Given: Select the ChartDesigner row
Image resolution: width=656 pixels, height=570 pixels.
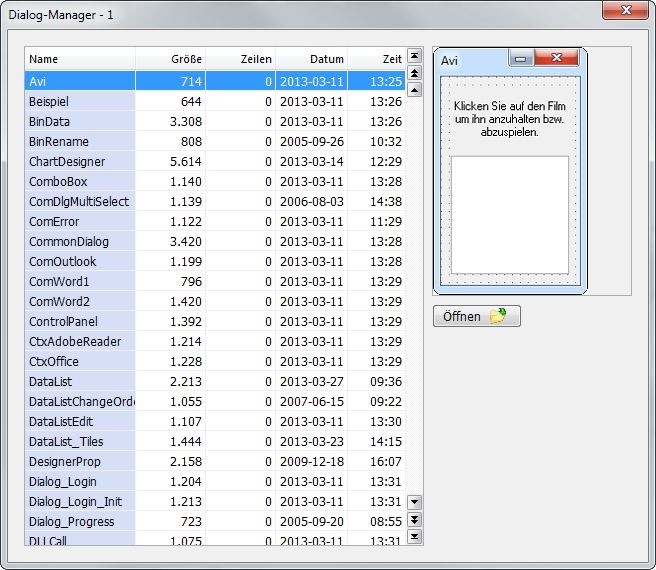Looking at the screenshot, I should tap(80, 161).
